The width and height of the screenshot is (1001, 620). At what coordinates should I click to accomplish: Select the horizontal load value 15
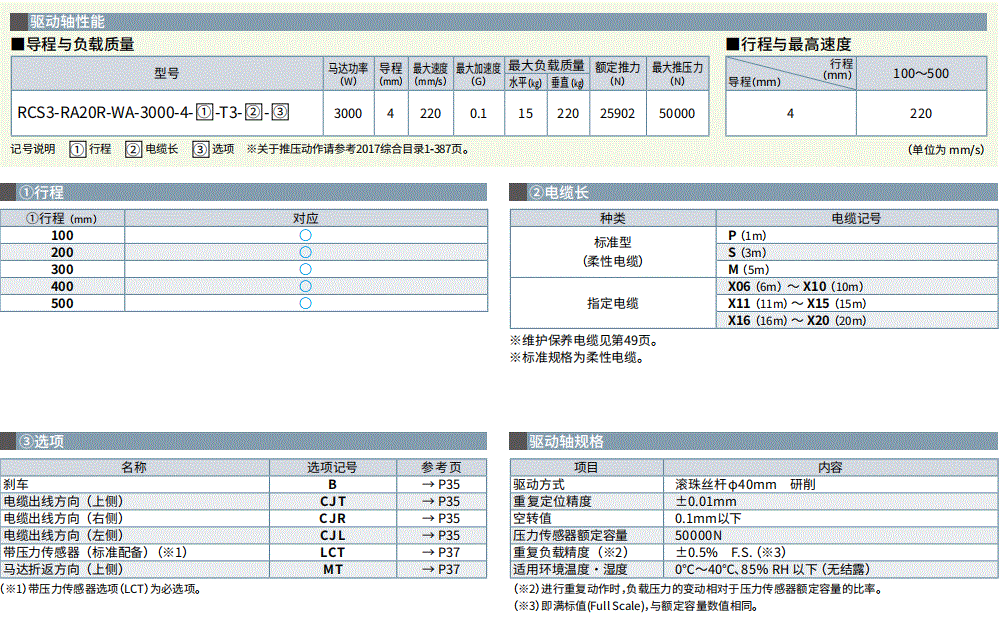point(525,114)
